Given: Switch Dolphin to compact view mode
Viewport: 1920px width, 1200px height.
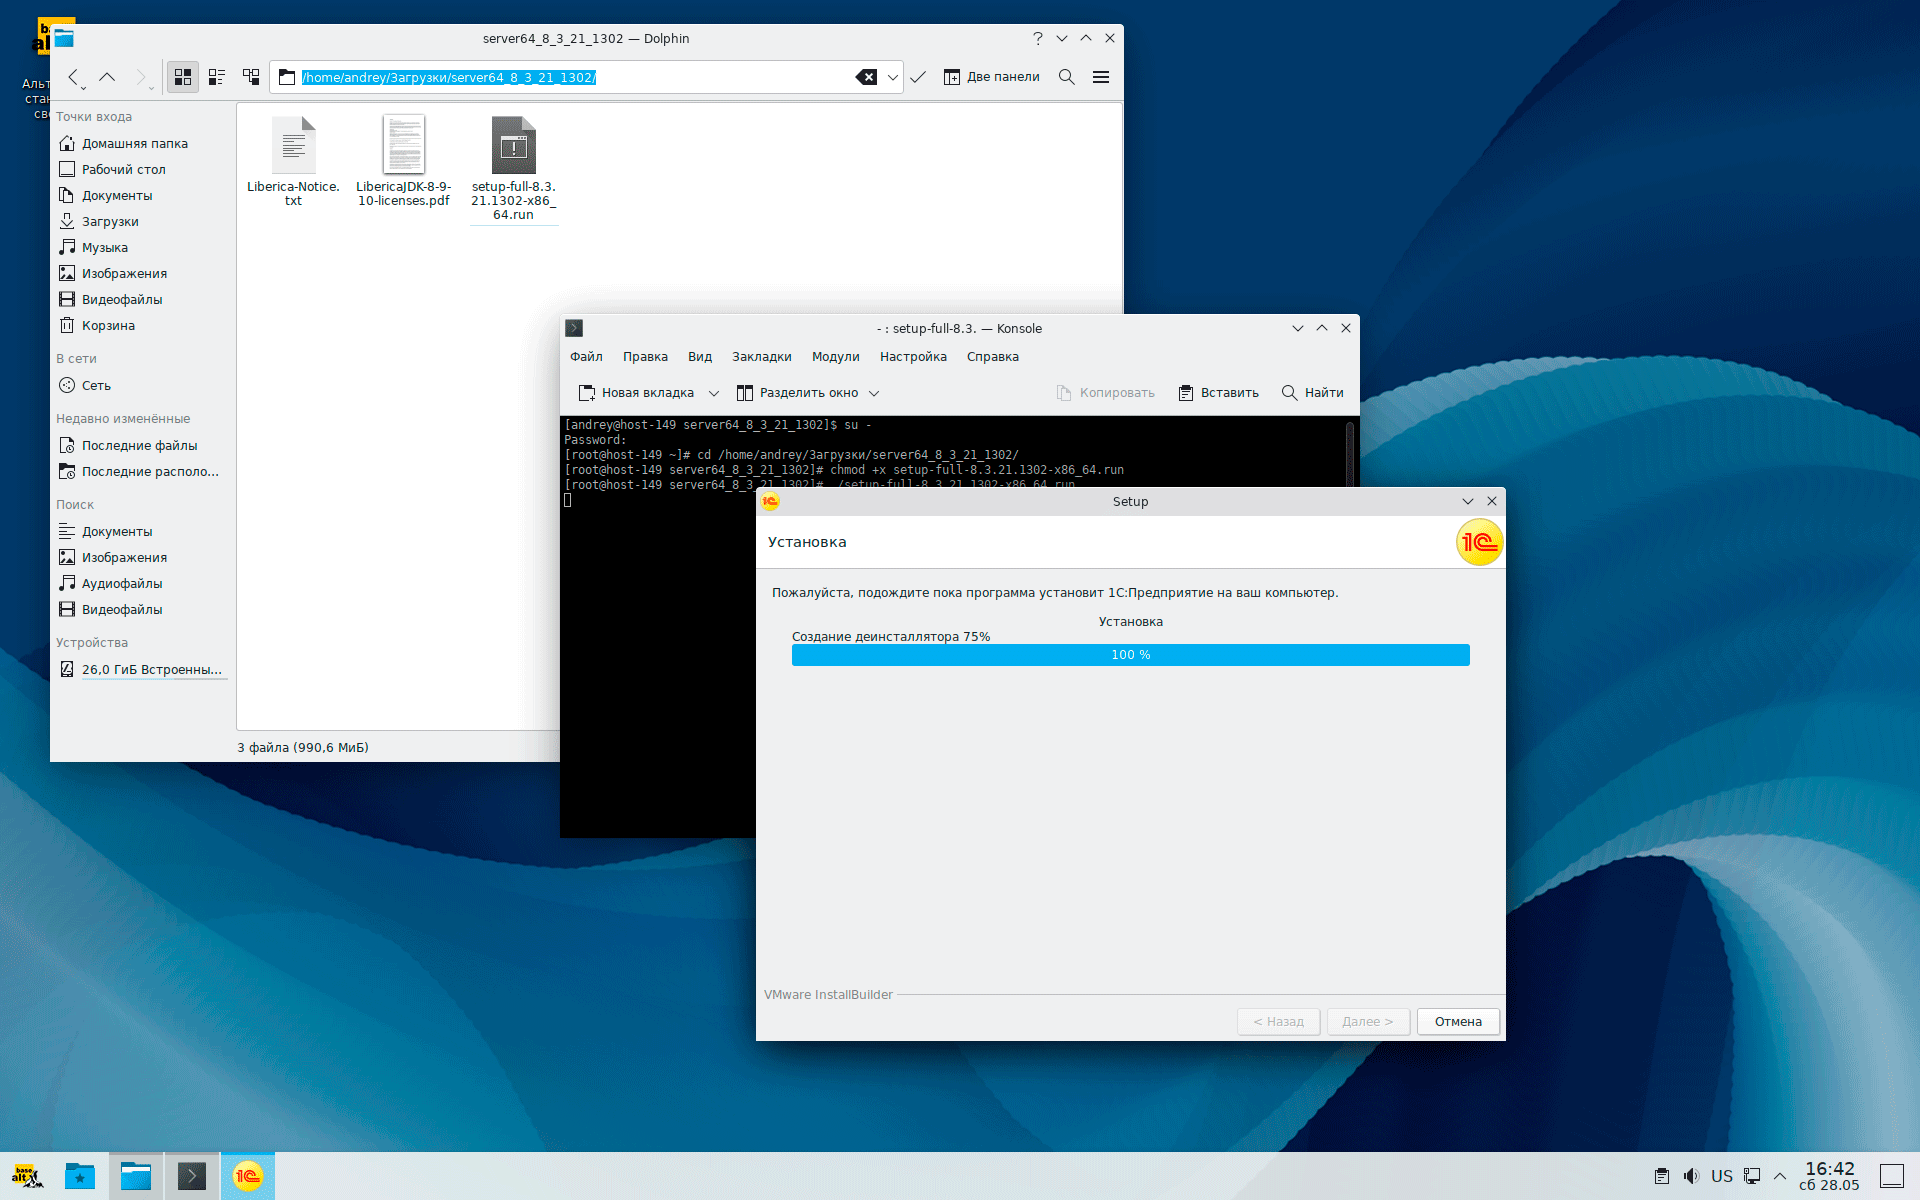Looking at the screenshot, I should click(x=217, y=77).
